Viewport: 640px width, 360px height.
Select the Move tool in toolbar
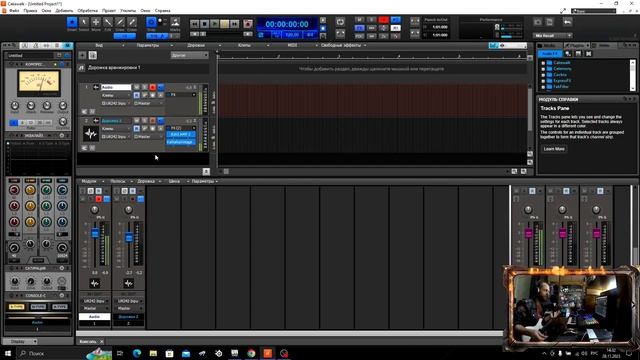96,23
